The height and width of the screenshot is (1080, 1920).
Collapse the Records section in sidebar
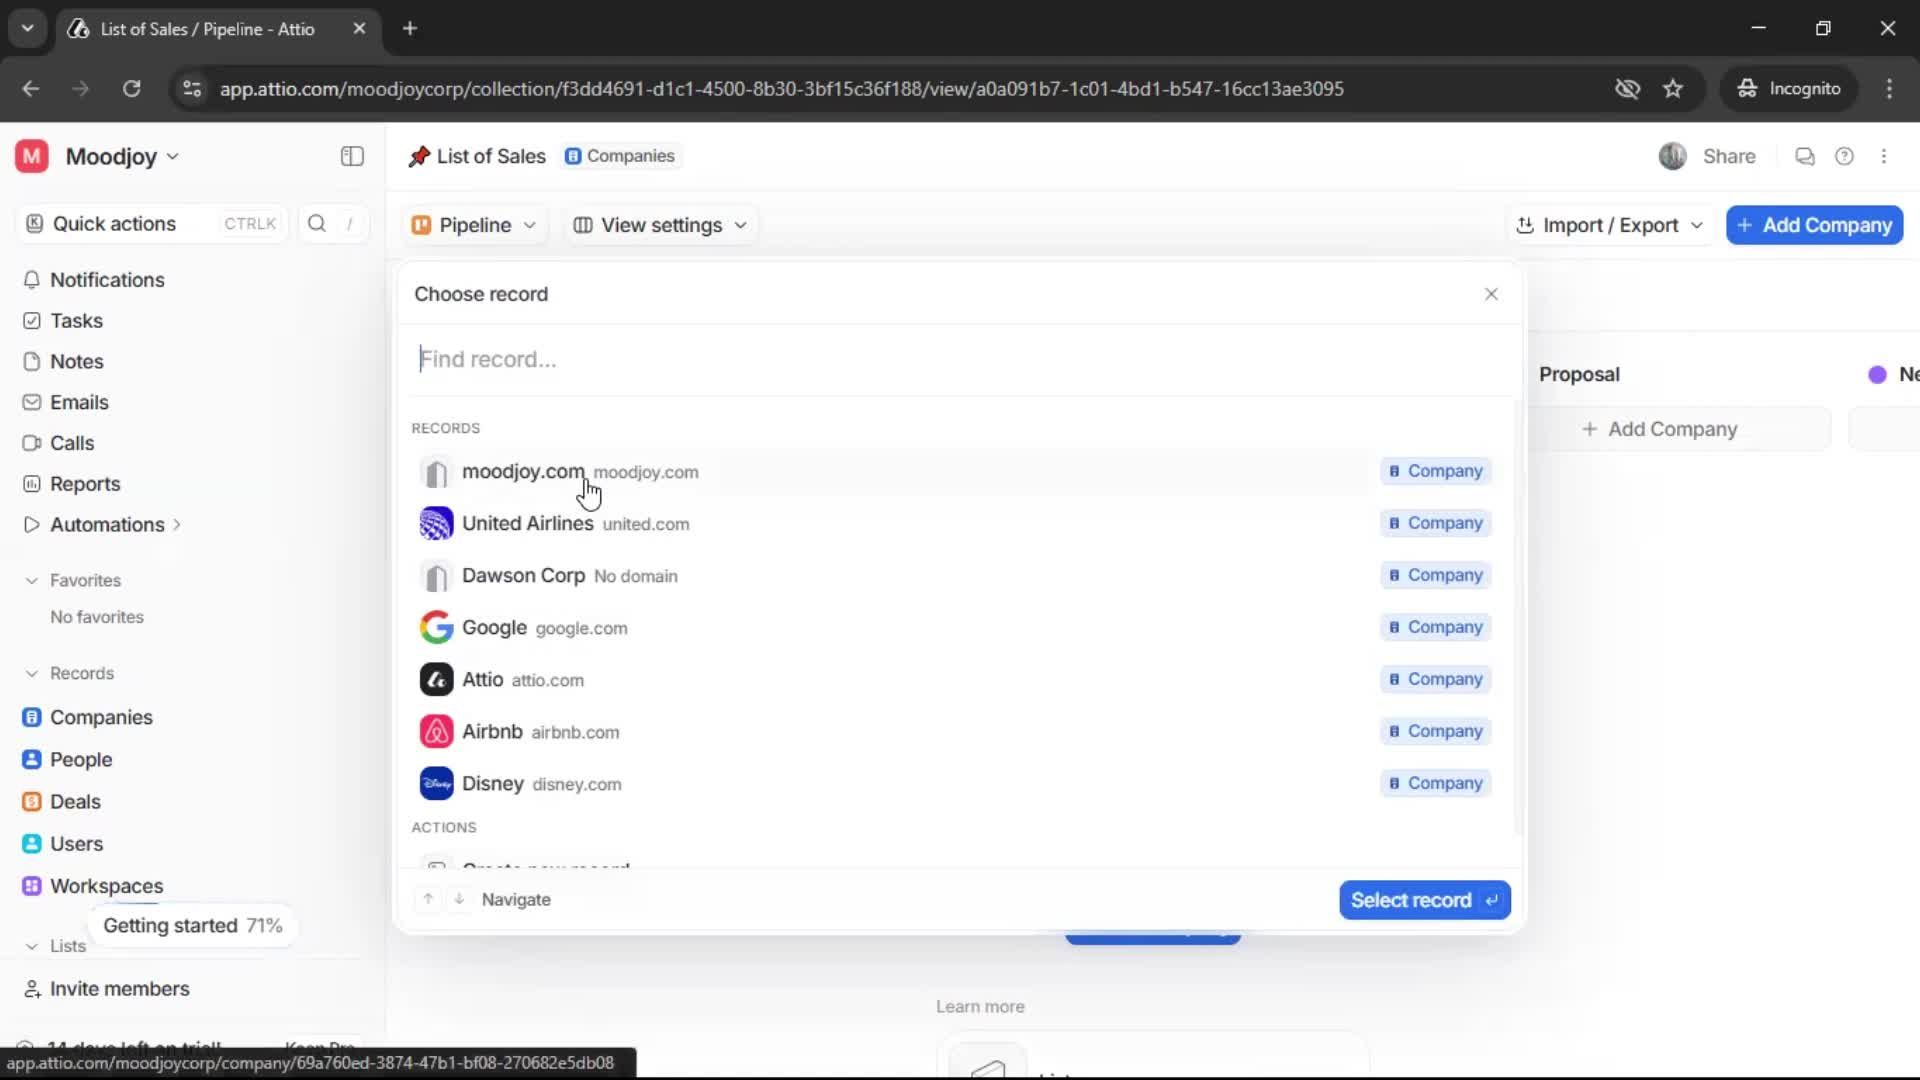pos(33,673)
